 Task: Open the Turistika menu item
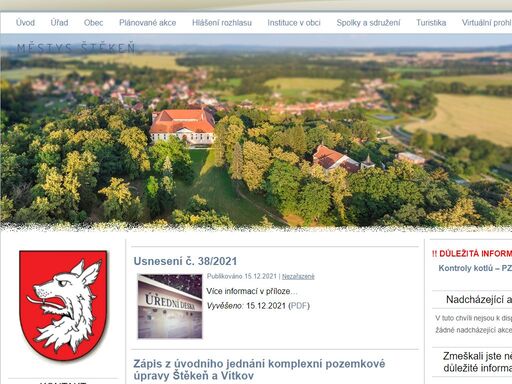(431, 23)
